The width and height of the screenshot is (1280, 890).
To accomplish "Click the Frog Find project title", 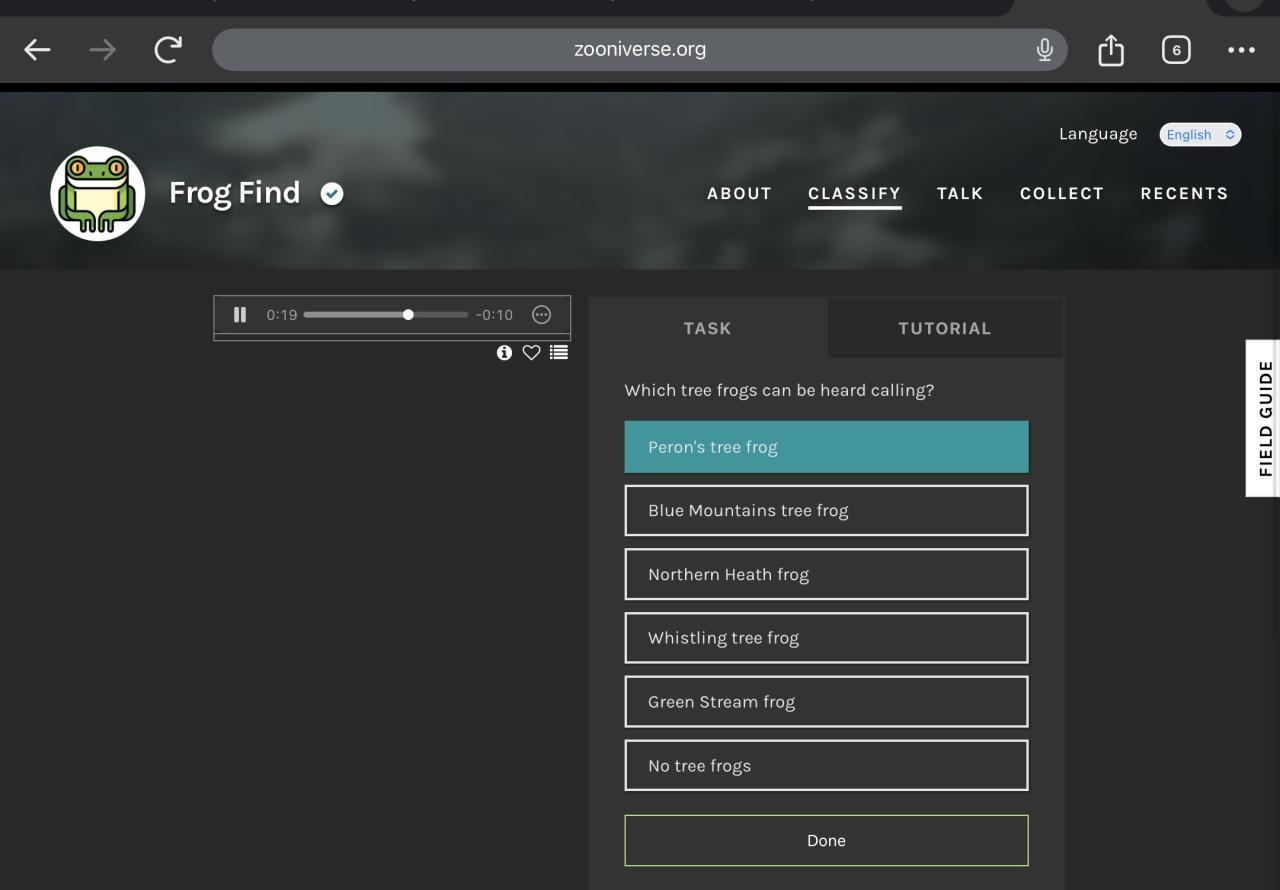I will (234, 193).
